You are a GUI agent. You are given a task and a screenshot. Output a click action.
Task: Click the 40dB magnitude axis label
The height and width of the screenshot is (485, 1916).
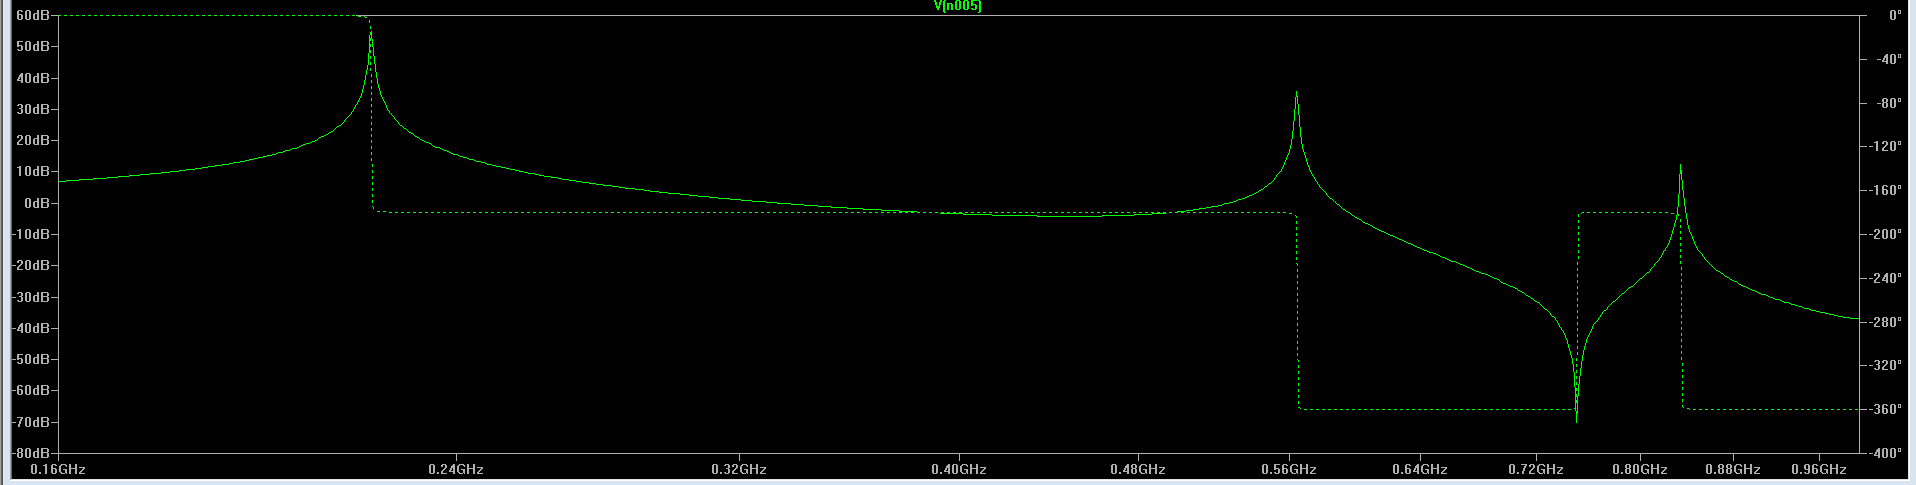coord(32,78)
